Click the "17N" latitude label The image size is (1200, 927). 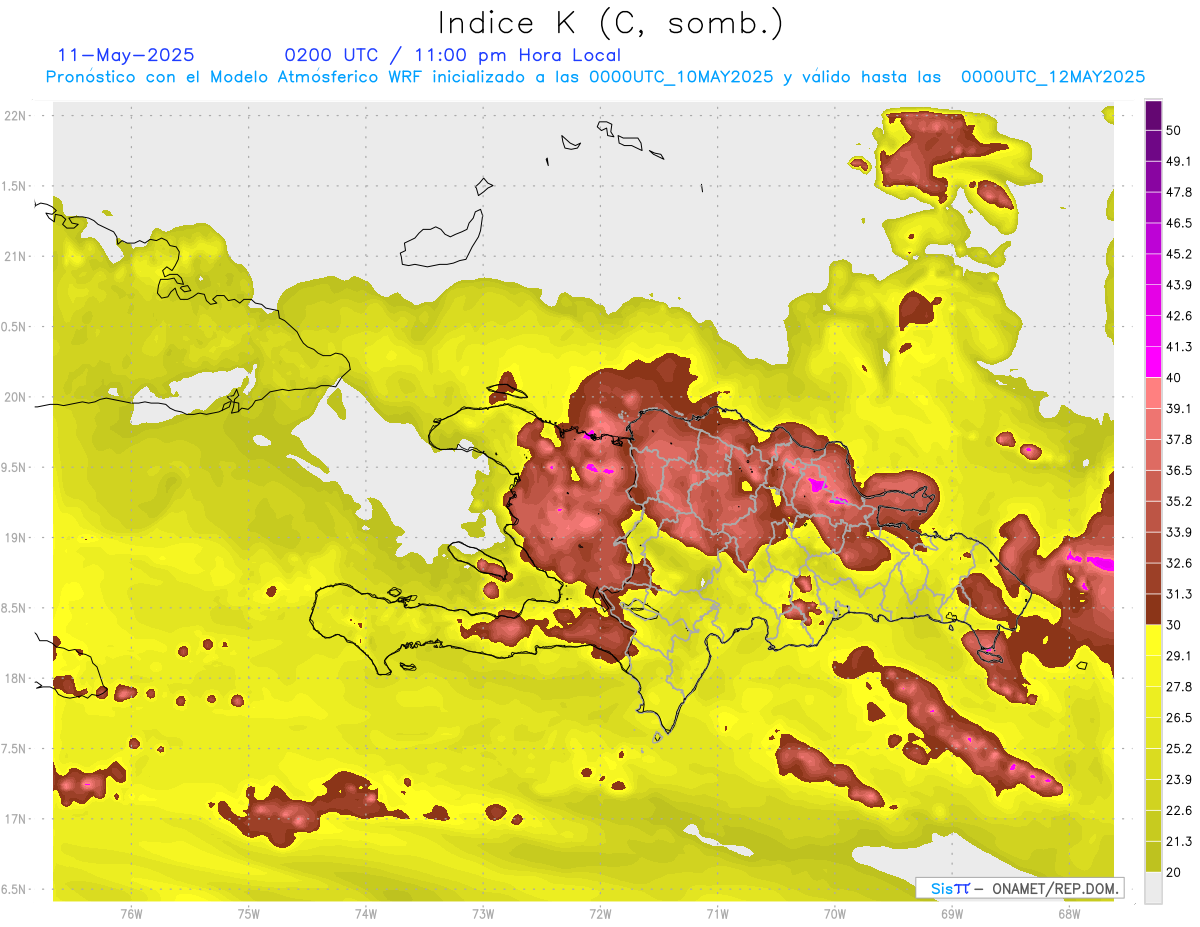(17, 819)
